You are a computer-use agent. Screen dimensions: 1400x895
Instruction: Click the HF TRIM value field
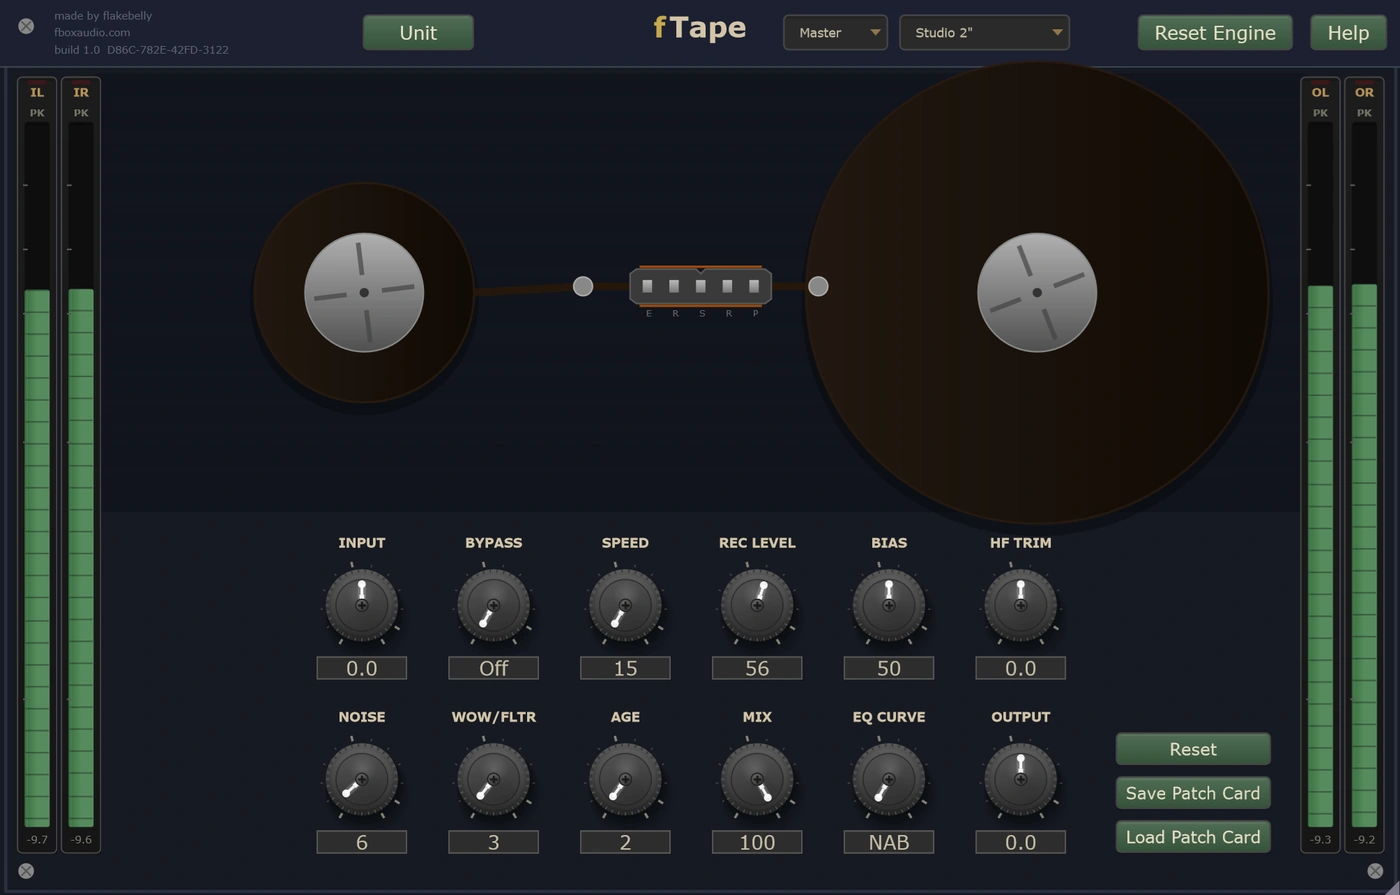[x=1021, y=668]
